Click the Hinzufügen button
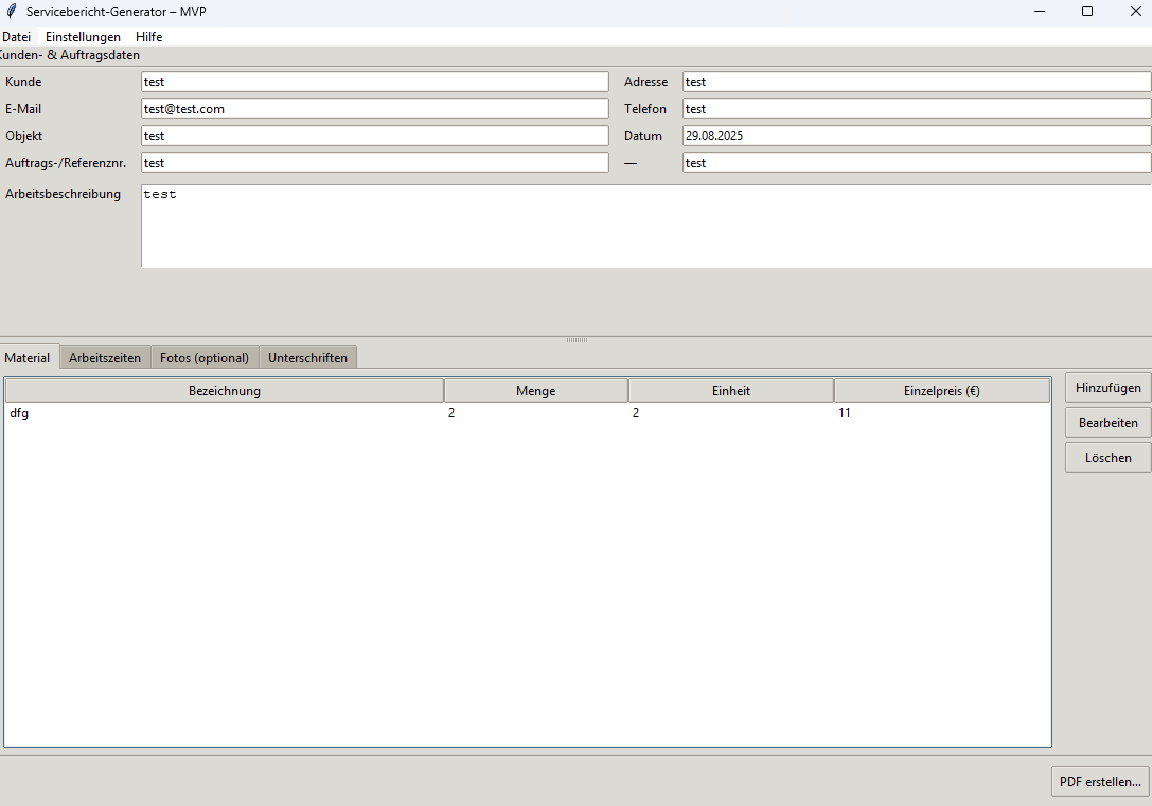1152x806 pixels. click(x=1107, y=388)
